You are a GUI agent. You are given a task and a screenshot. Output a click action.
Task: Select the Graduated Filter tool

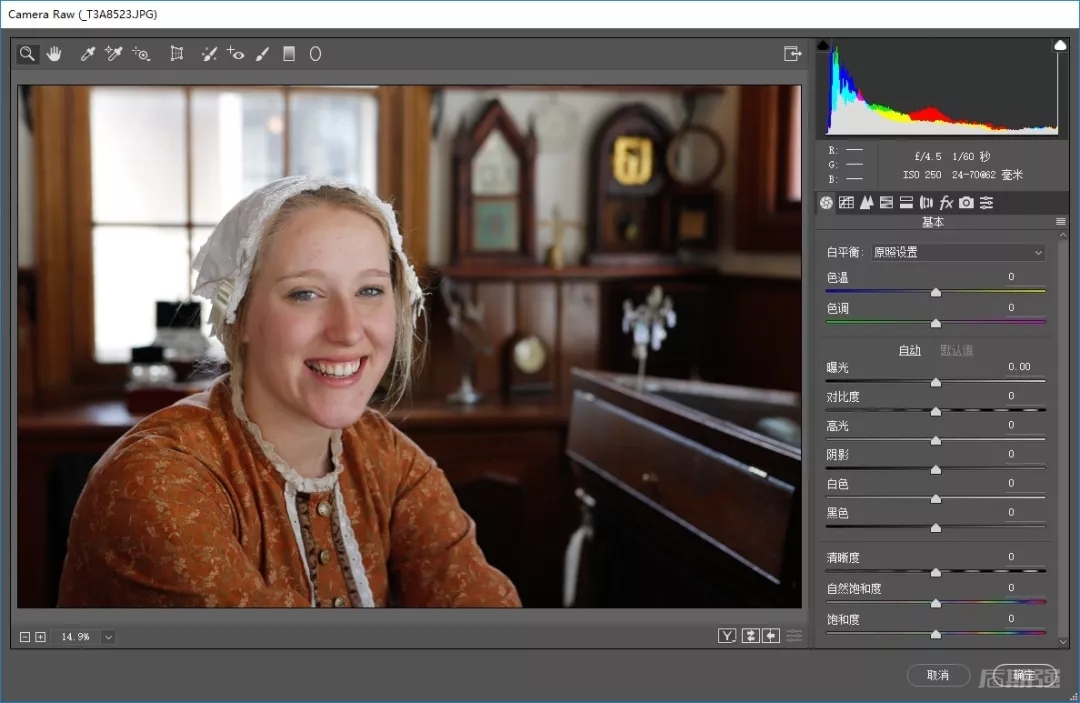pyautogui.click(x=289, y=54)
